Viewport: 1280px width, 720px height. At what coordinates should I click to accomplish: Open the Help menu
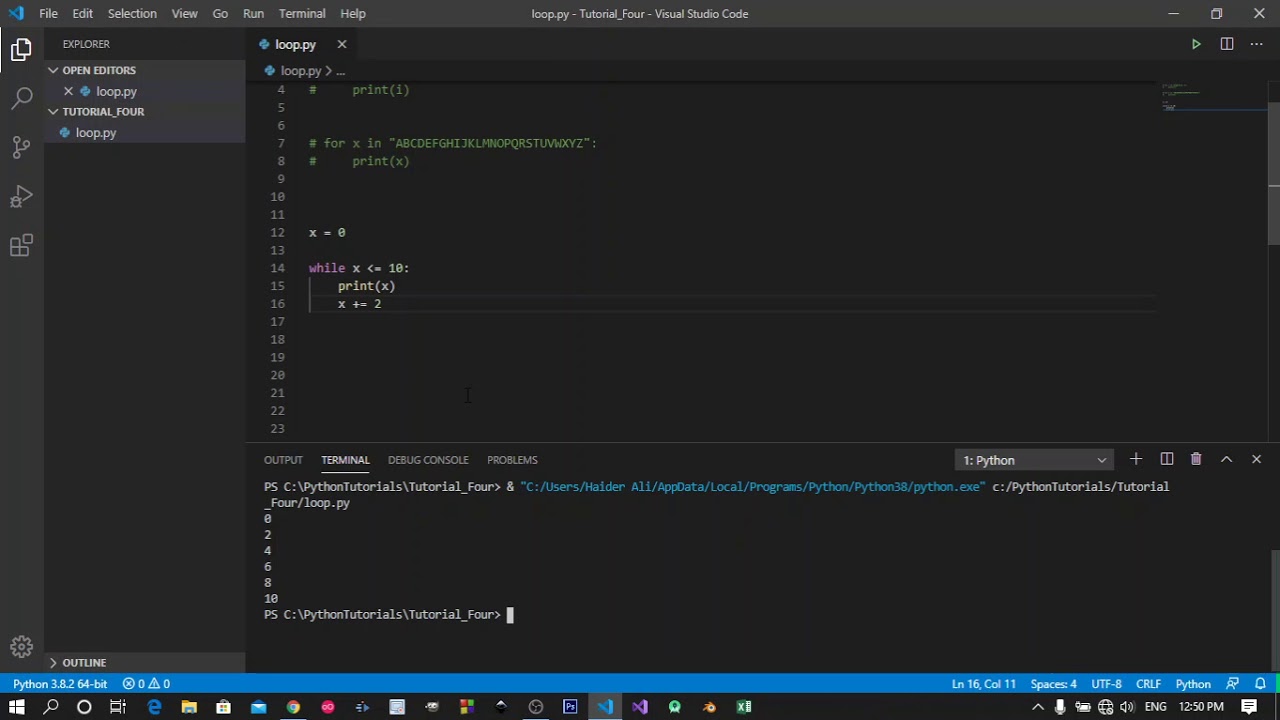[x=353, y=13]
